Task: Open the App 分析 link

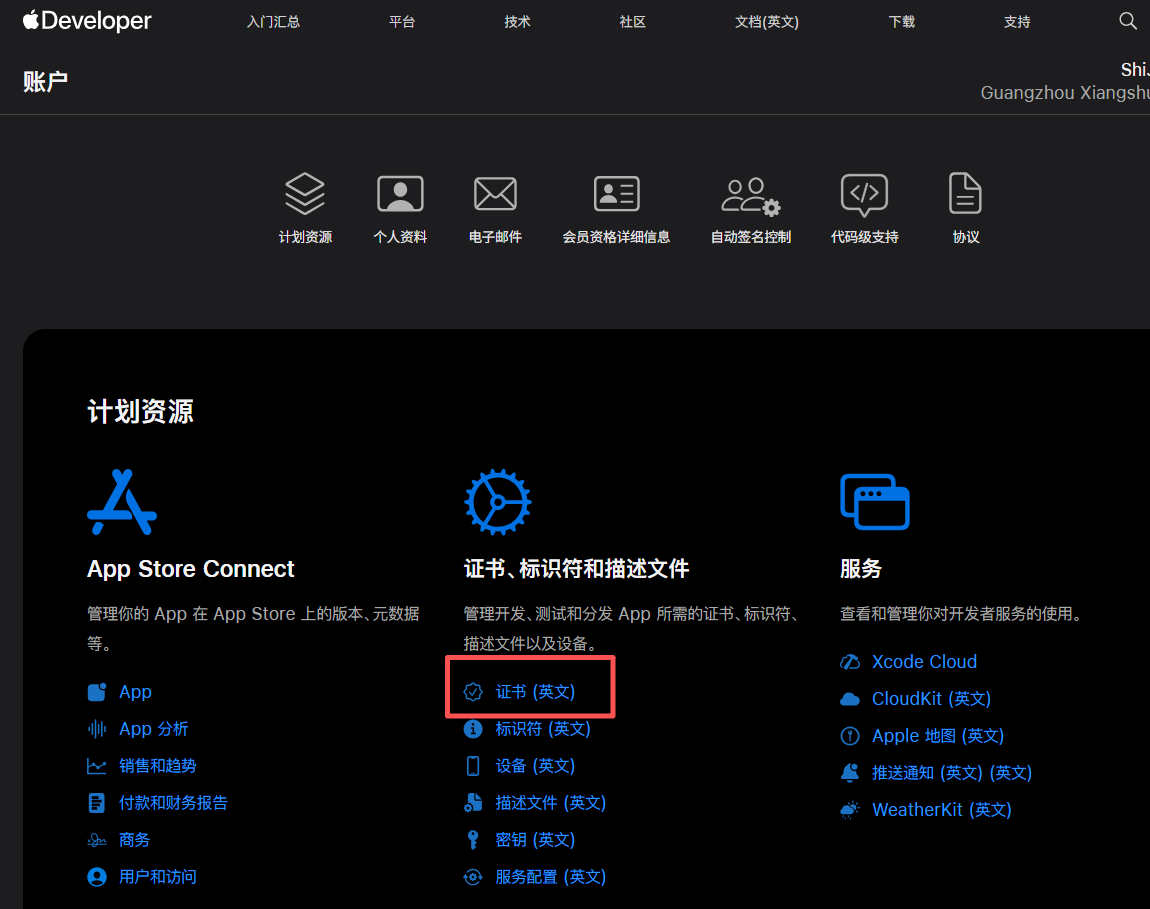Action: (154, 729)
